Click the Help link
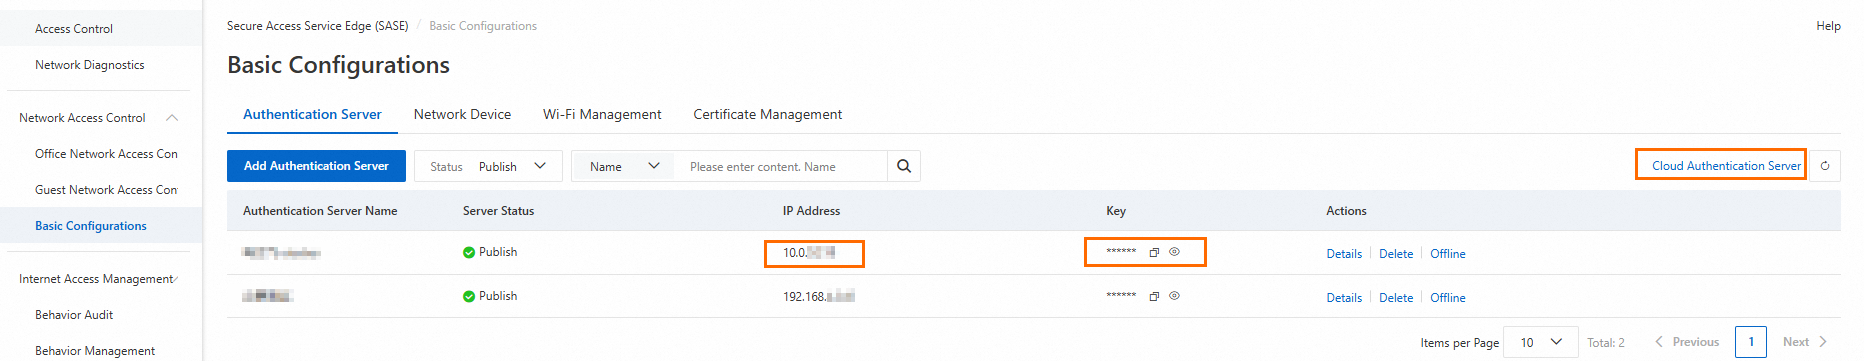Image resolution: width=1864 pixels, height=361 pixels. point(1828,26)
